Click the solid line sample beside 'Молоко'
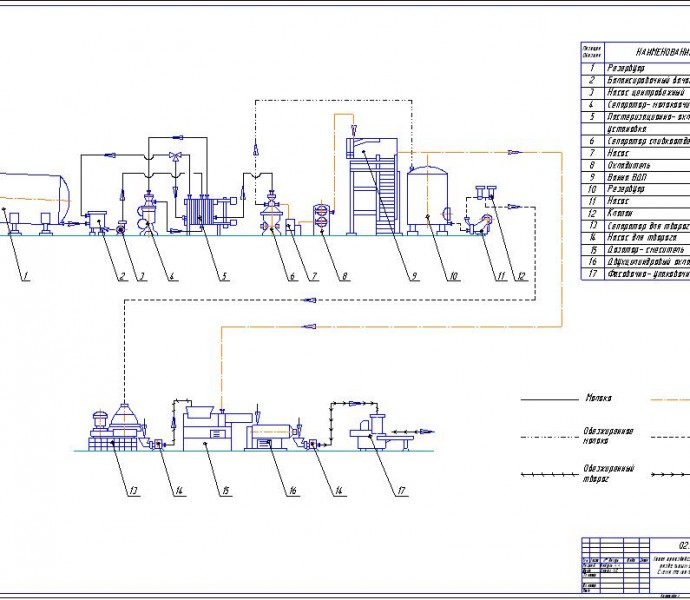 pos(550,400)
